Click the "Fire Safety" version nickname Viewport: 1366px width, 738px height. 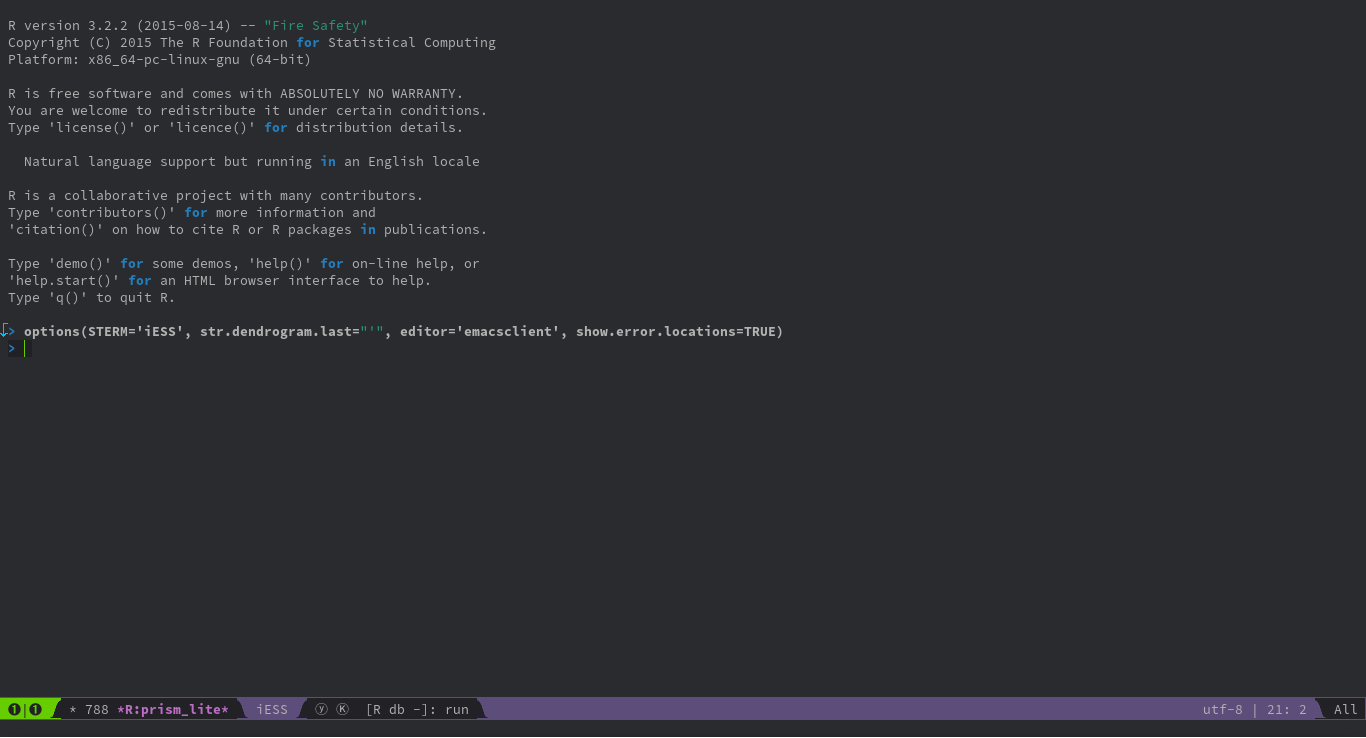(316, 25)
